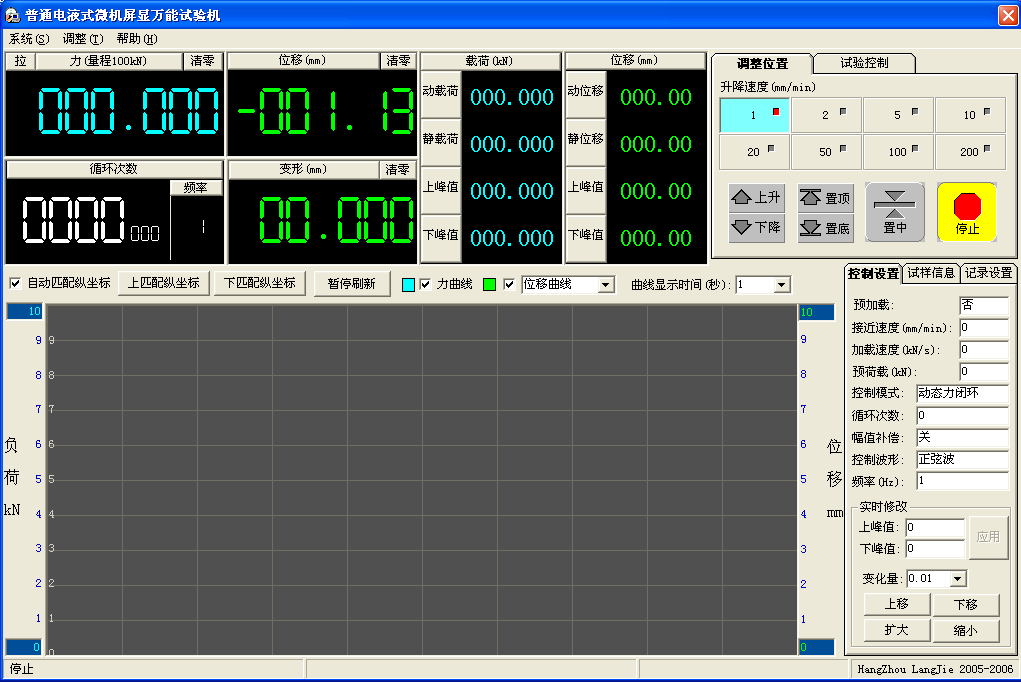The image size is (1021, 682).
Task: Click the 接近速度(mm/min) input field
Action: tap(984, 328)
